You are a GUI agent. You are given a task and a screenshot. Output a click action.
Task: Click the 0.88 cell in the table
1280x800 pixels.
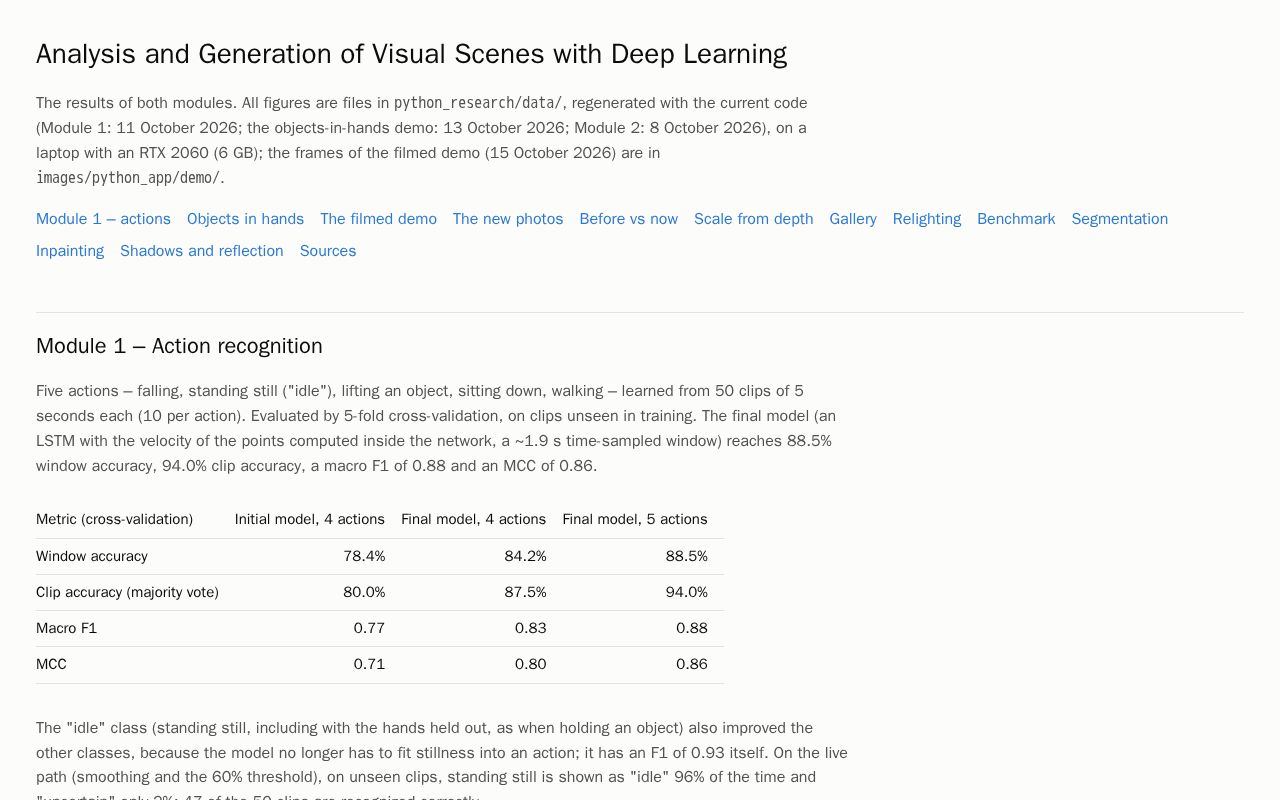pyautogui.click(x=692, y=628)
